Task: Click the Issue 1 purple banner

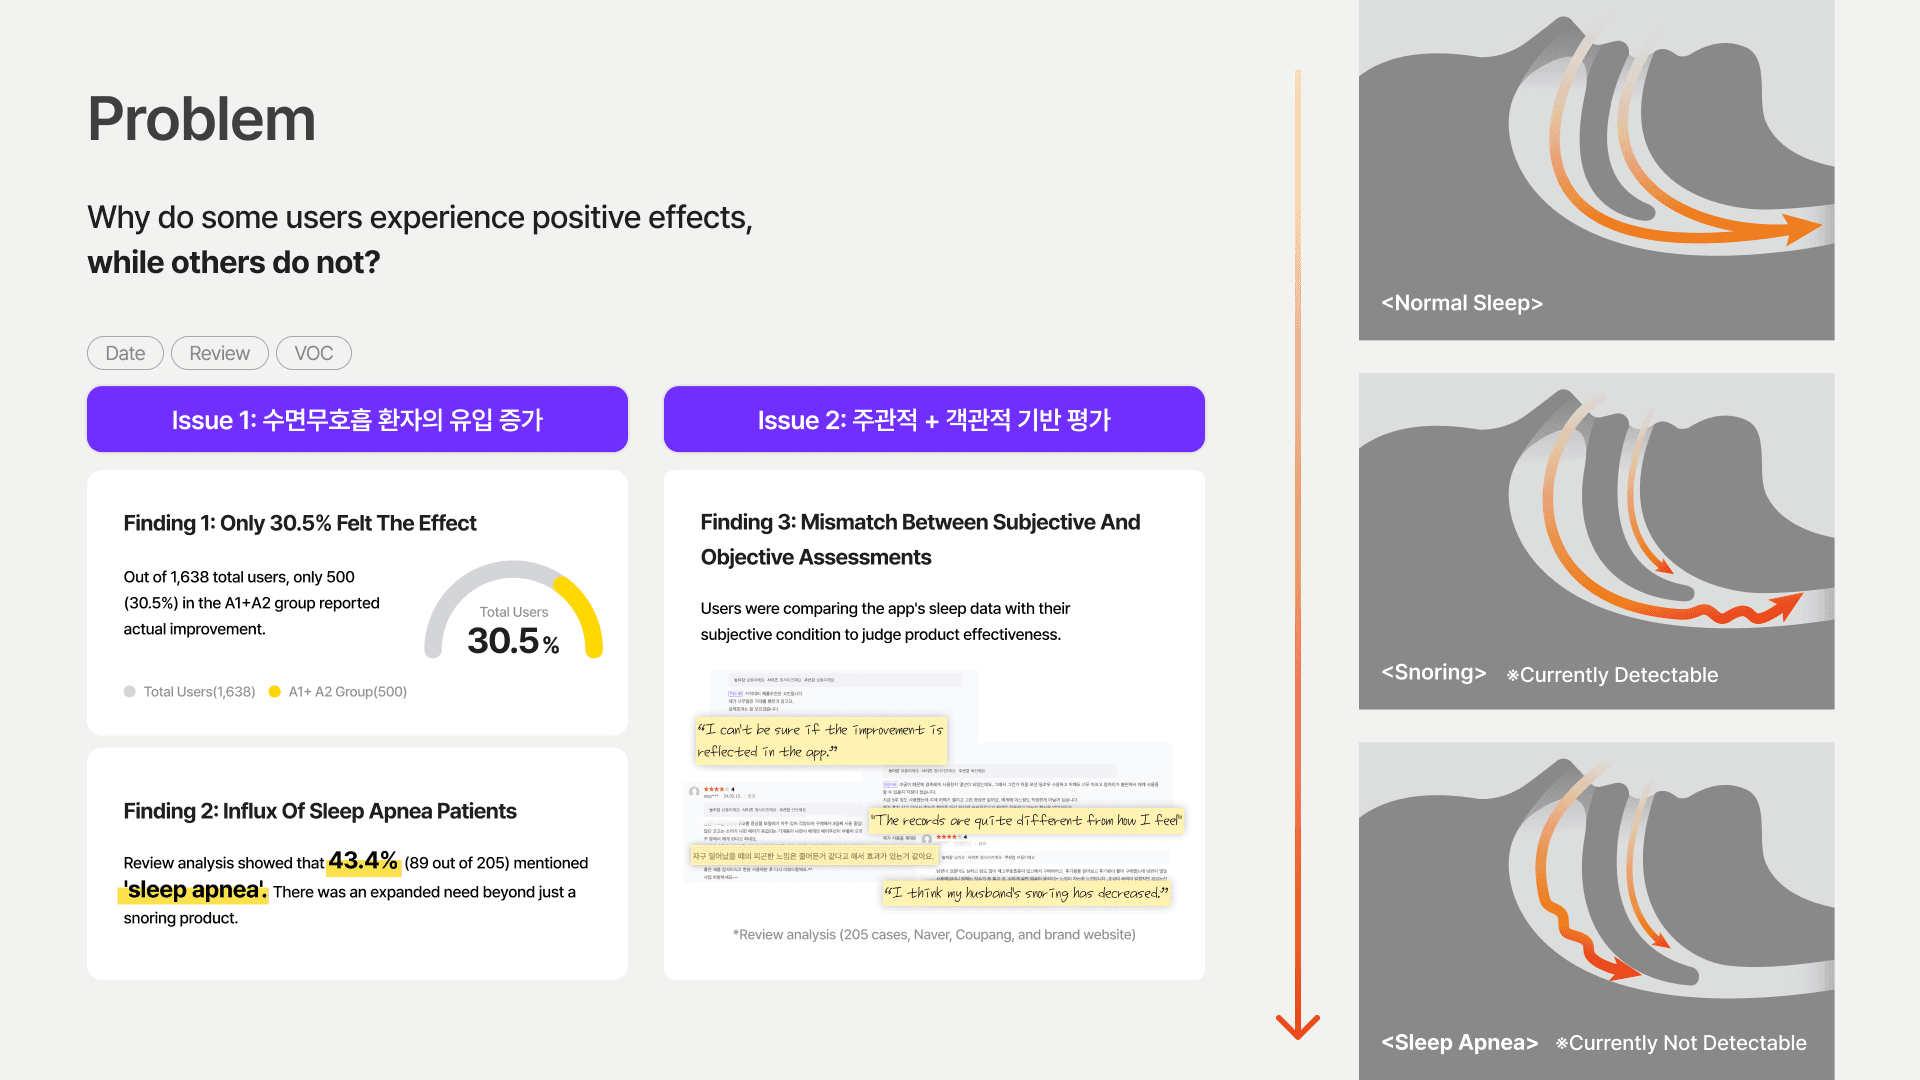Action: coord(357,420)
